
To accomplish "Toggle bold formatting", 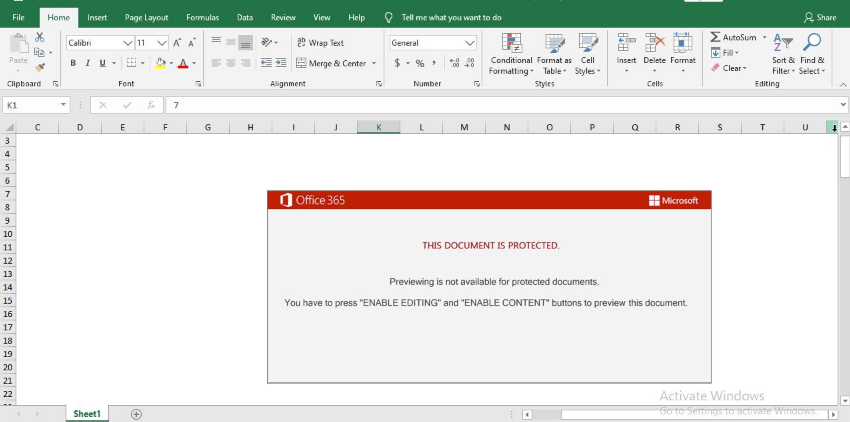I will coord(73,63).
